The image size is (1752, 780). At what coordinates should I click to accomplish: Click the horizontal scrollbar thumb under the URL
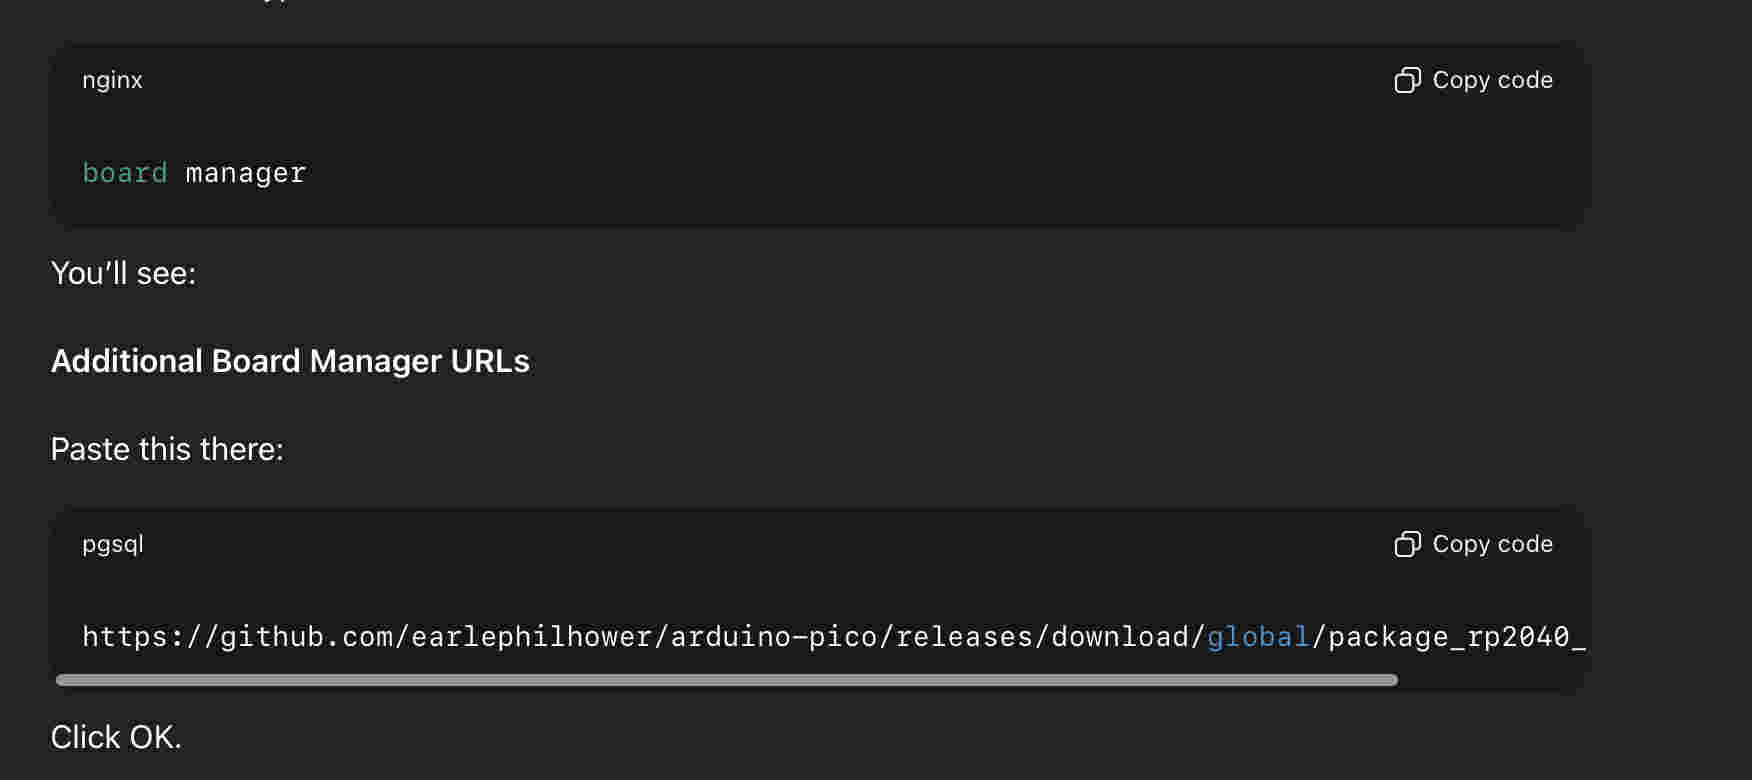click(x=726, y=680)
